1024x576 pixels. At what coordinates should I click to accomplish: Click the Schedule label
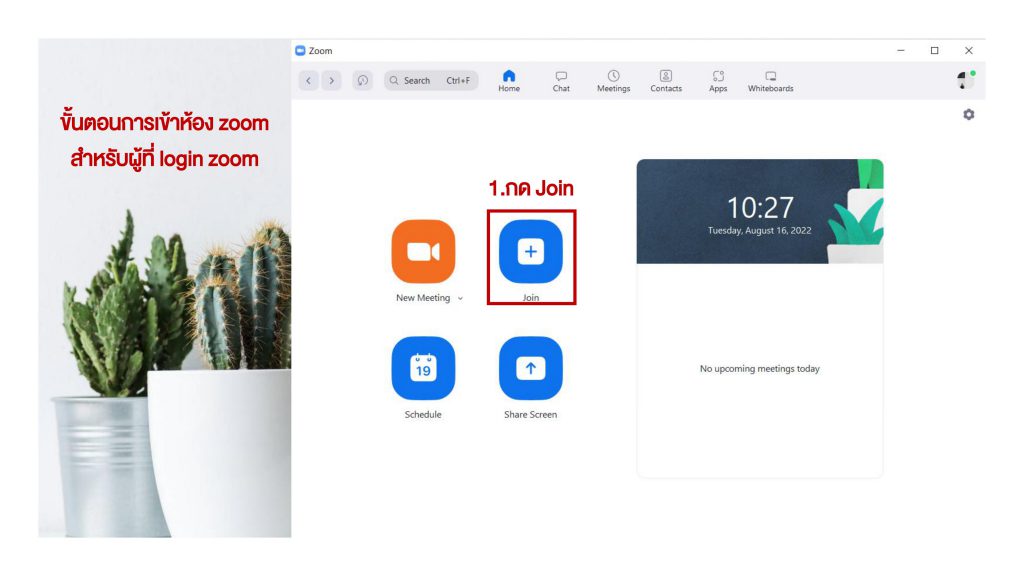(423, 415)
